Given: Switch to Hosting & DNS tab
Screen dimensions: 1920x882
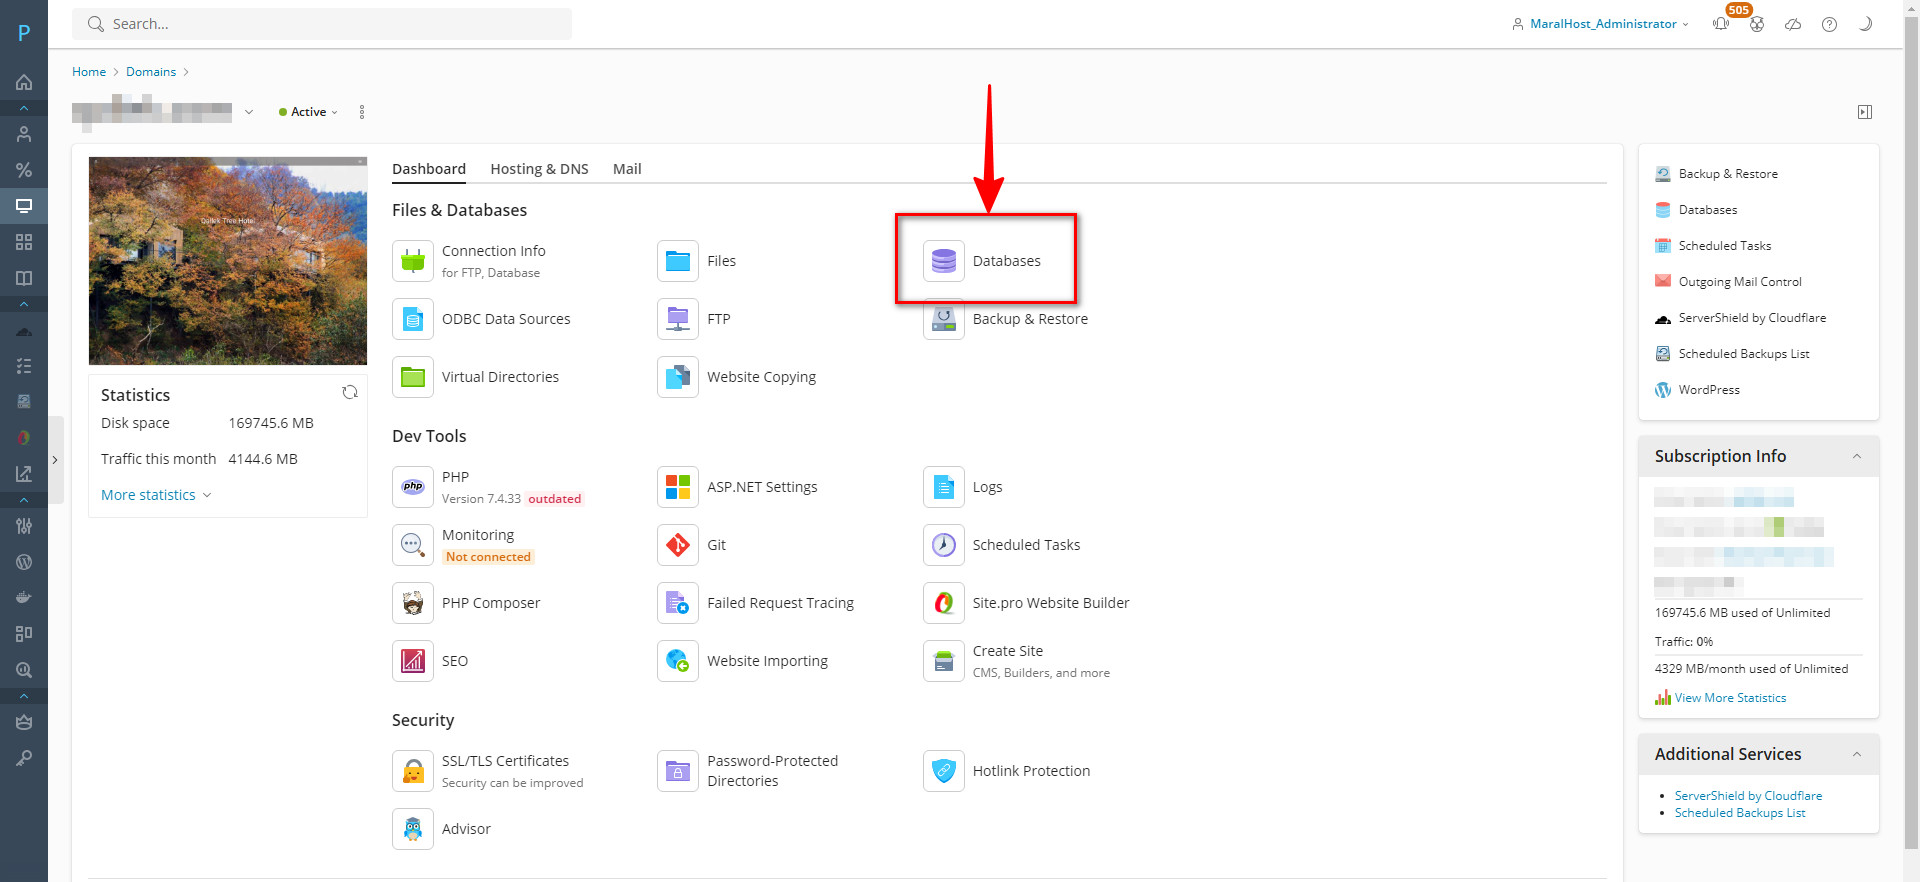Looking at the screenshot, I should point(539,169).
